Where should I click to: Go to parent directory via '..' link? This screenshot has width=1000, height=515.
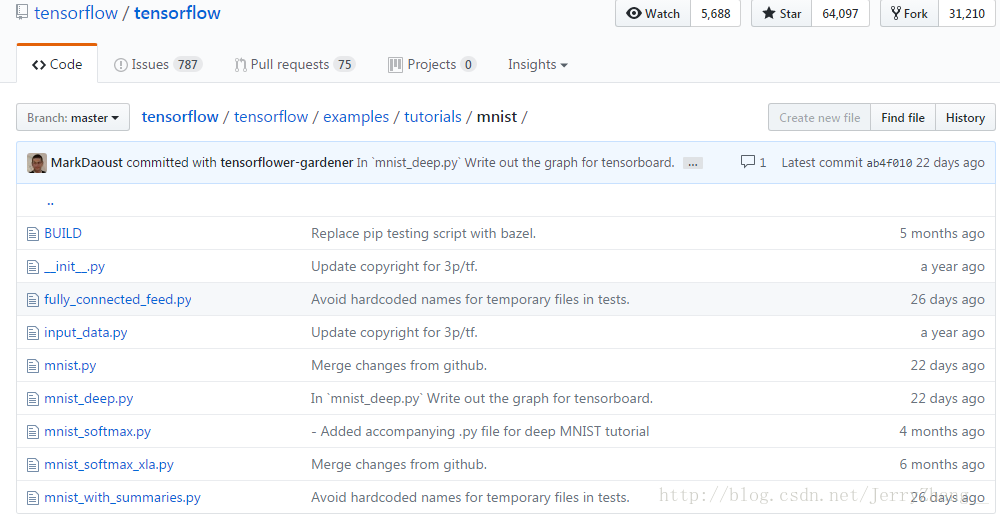[x=50, y=201]
